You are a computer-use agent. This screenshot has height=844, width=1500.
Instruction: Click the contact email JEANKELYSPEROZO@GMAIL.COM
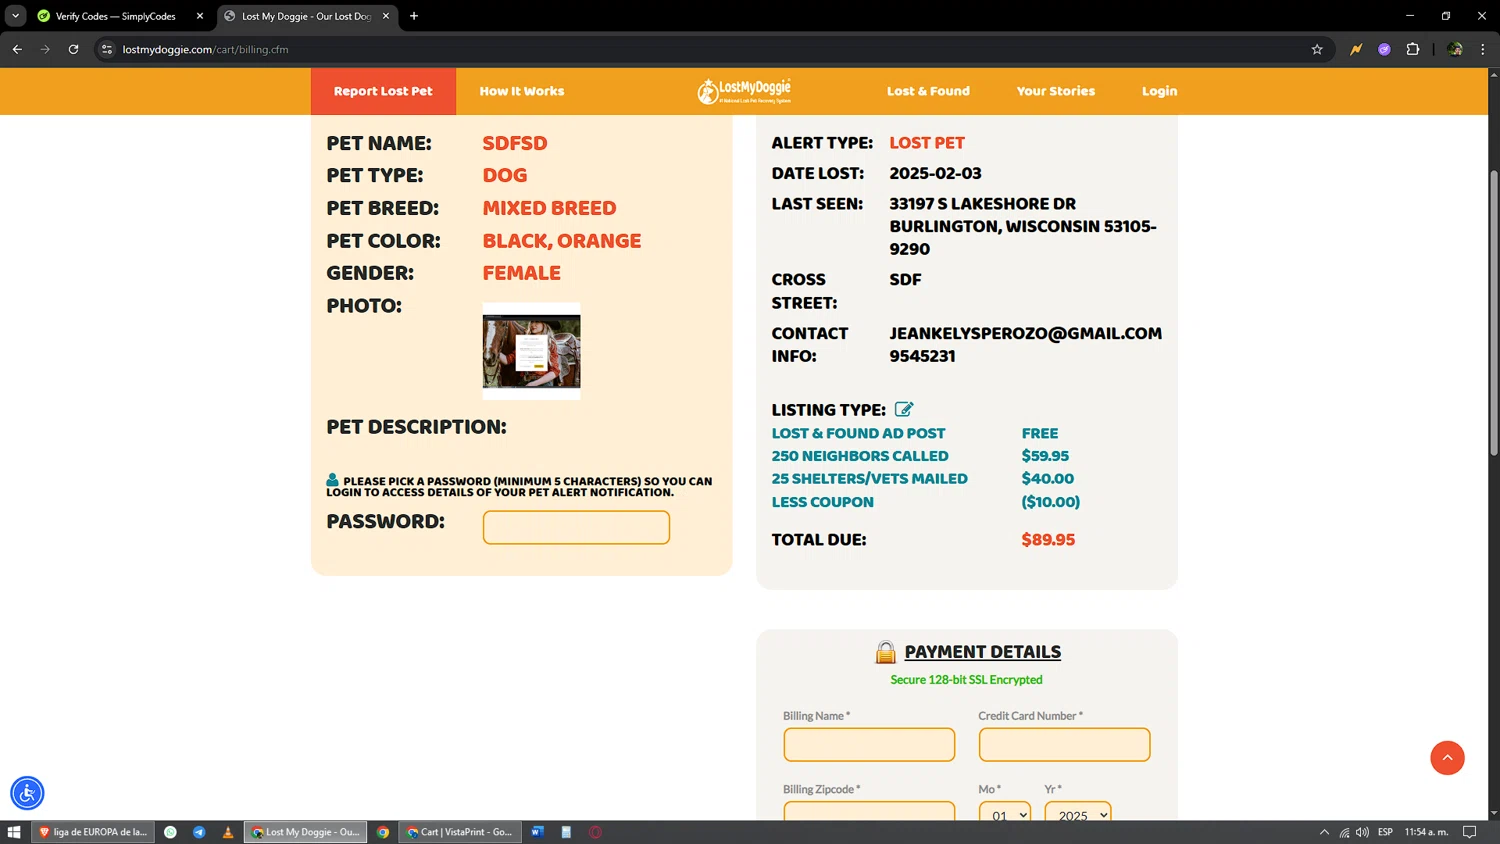(1026, 333)
